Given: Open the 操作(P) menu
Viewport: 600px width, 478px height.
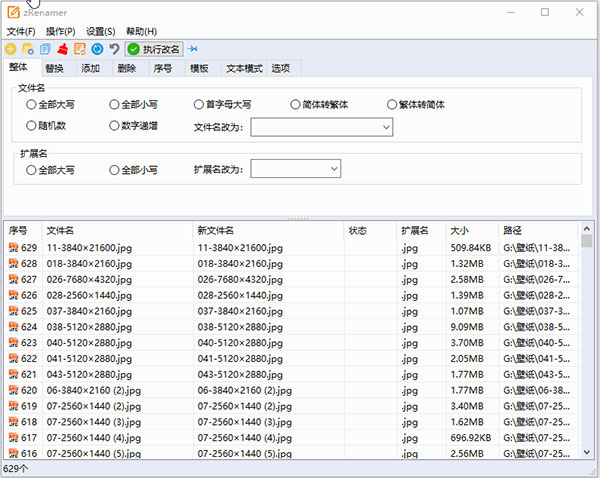Looking at the screenshot, I should coord(60,31).
